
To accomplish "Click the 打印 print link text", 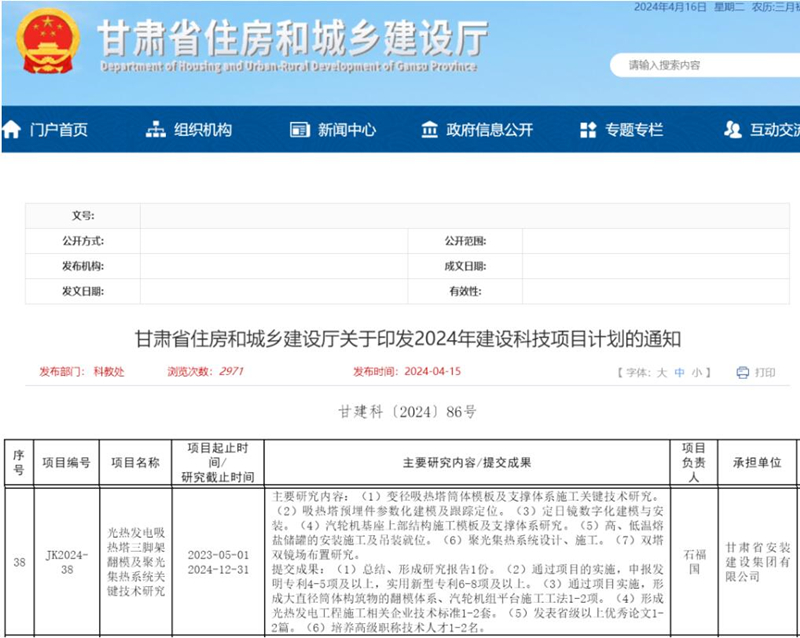I will click(x=765, y=372).
